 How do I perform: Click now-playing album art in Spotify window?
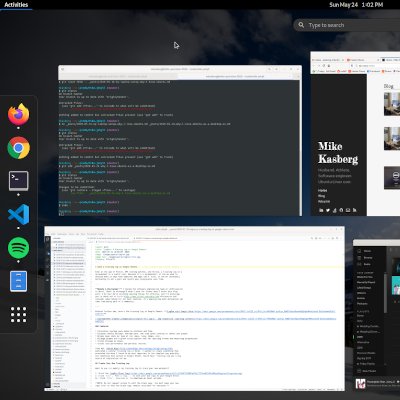tap(360, 384)
